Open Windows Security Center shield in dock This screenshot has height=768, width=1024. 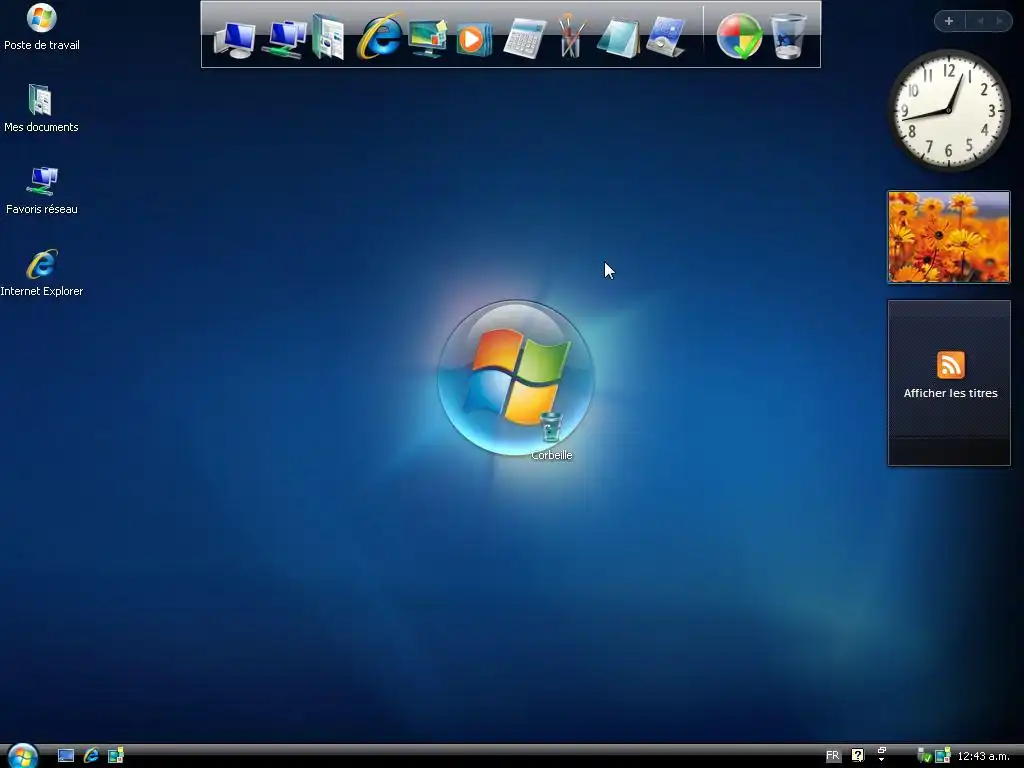coord(739,37)
